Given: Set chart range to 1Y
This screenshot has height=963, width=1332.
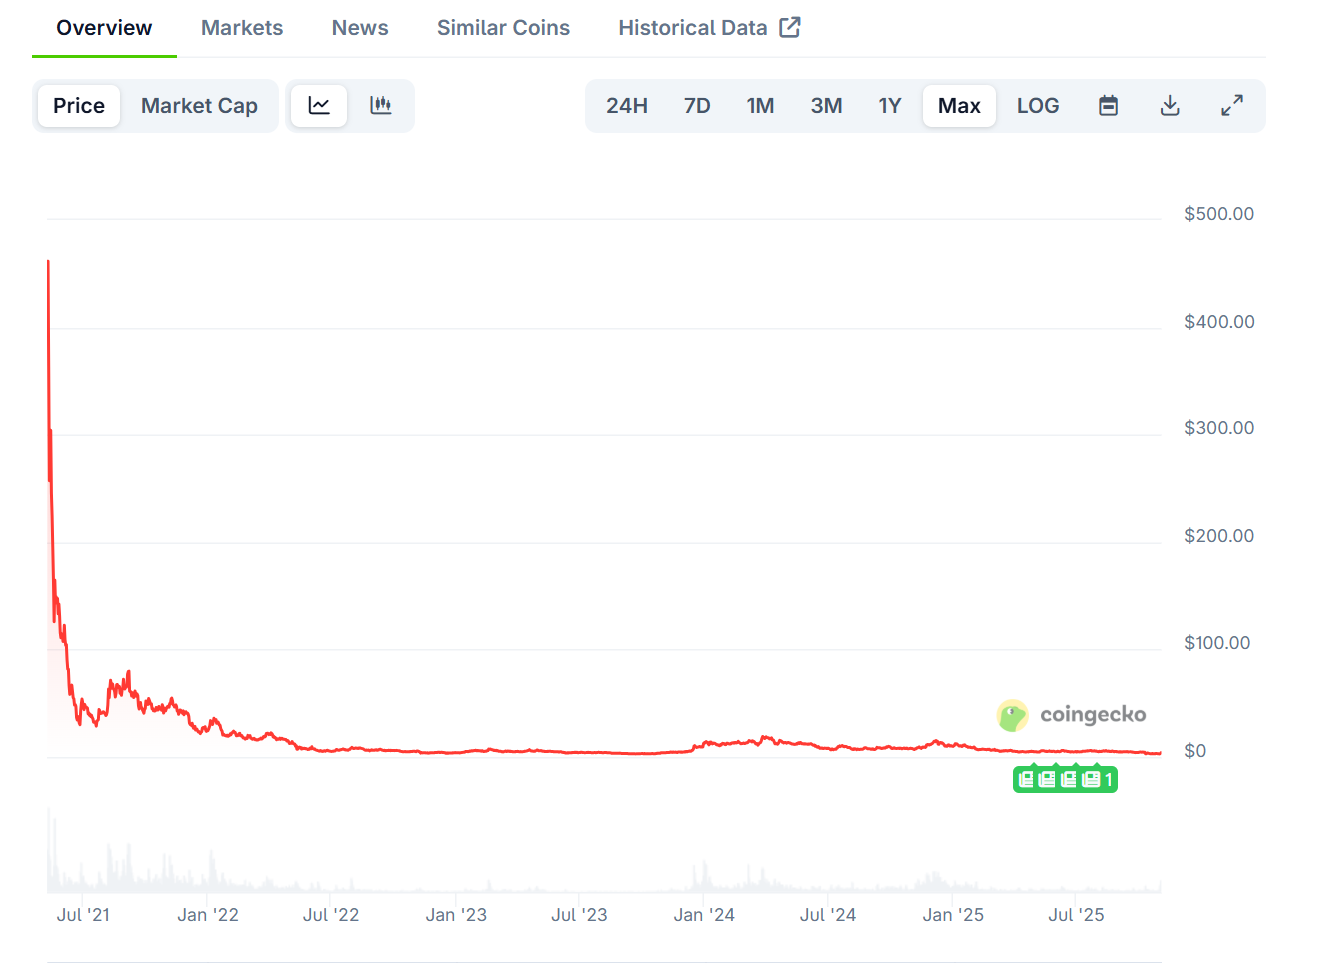Looking at the screenshot, I should (x=890, y=106).
